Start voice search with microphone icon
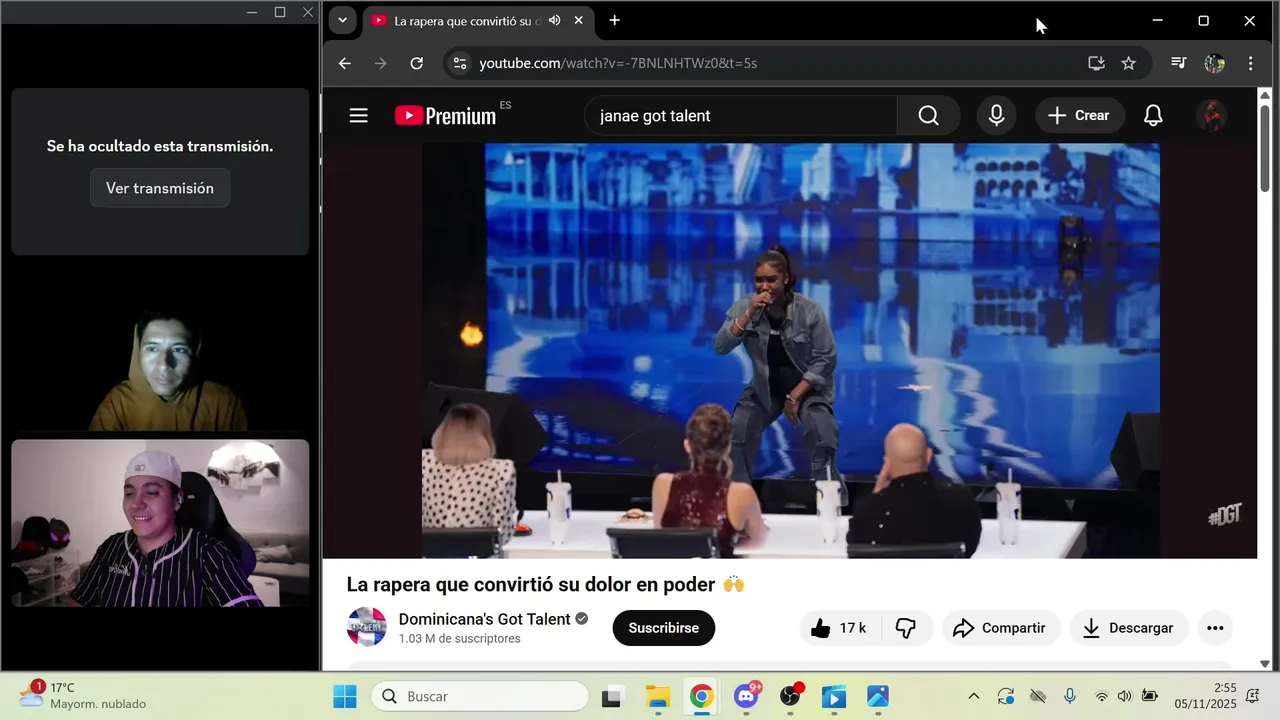 point(996,116)
